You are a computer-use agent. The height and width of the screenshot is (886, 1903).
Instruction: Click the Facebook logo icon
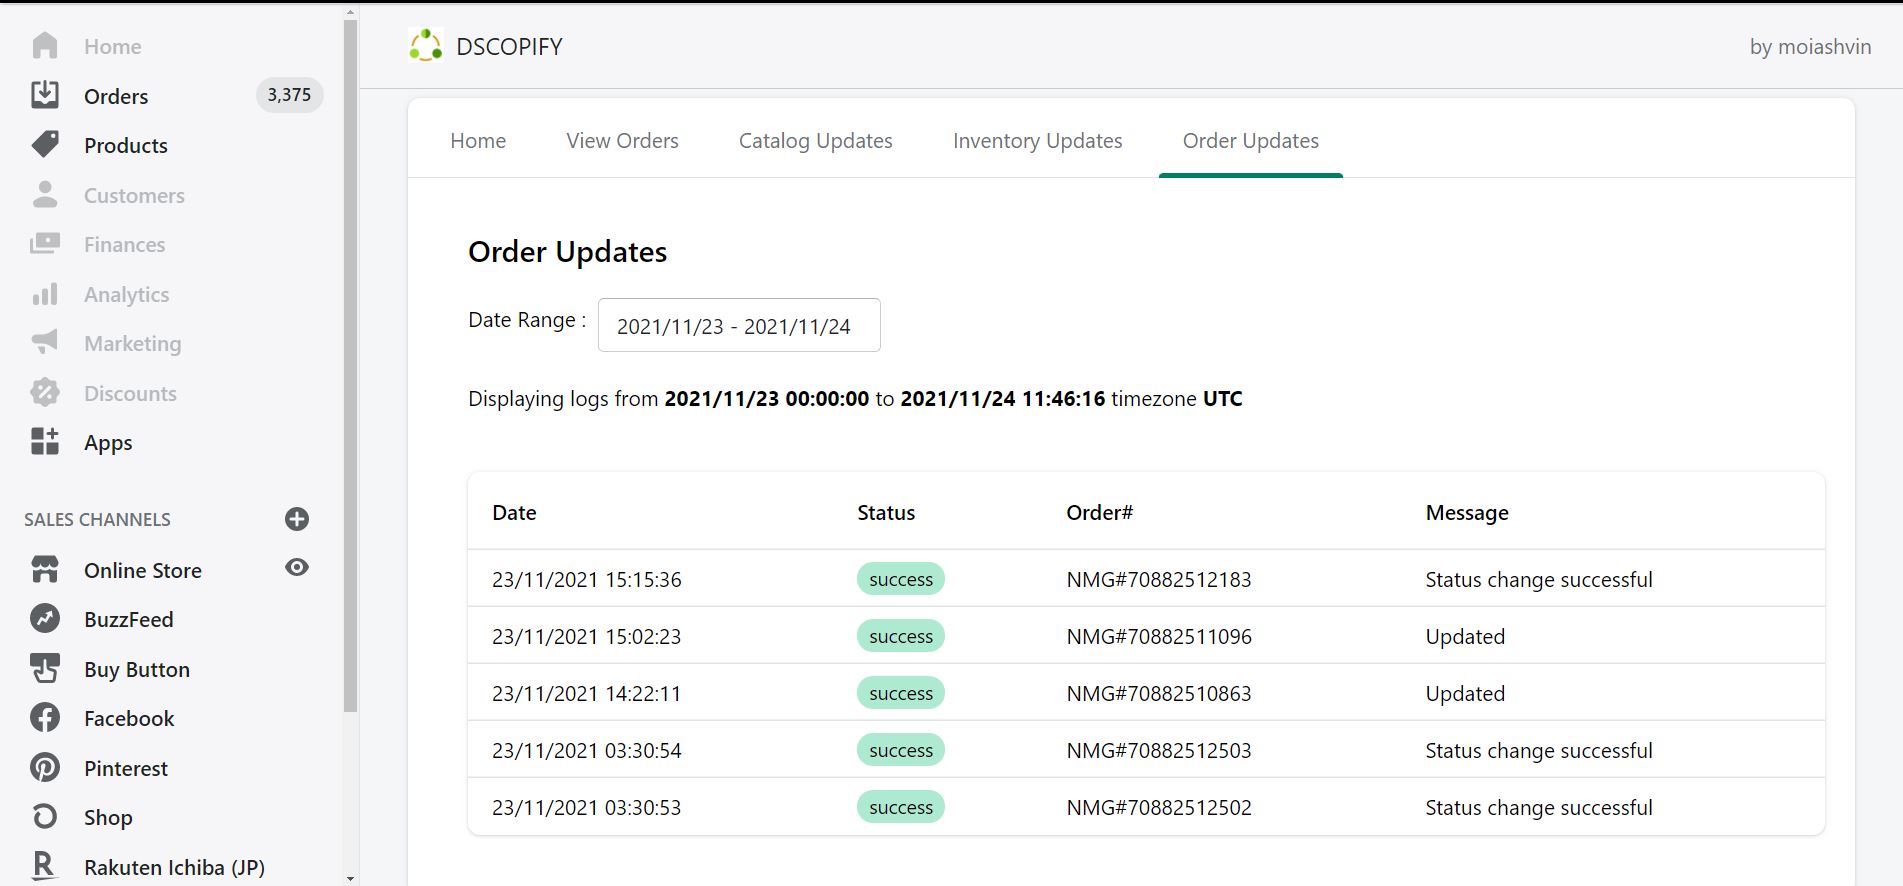tap(45, 718)
